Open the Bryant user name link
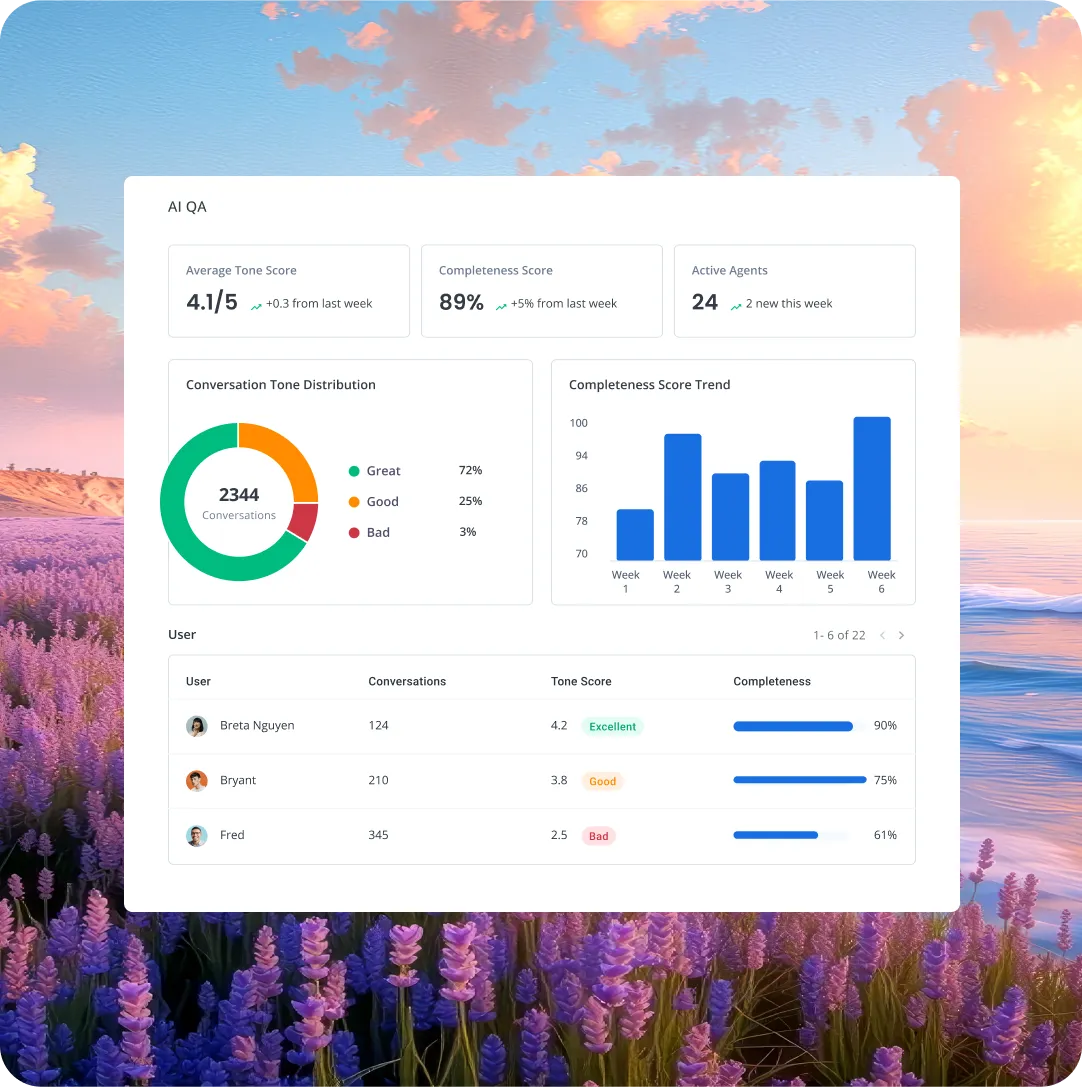The image size is (1082, 1087). 238,780
